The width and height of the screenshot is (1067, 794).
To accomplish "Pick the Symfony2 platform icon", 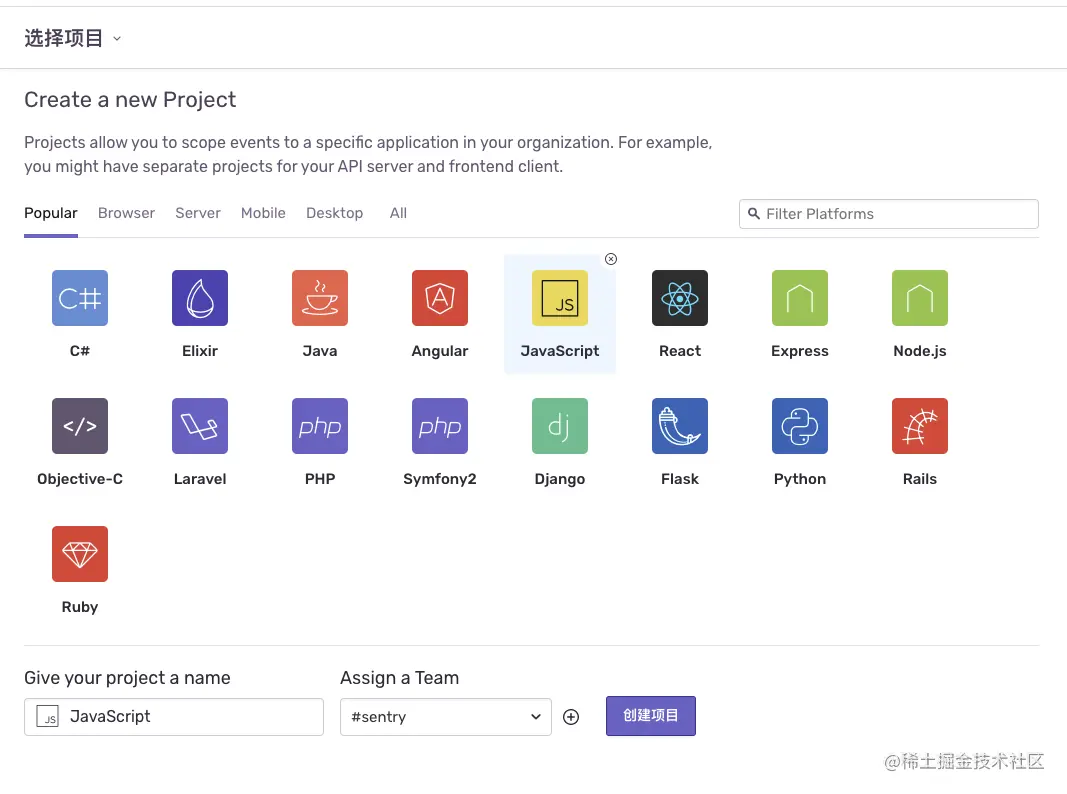I will click(x=440, y=426).
